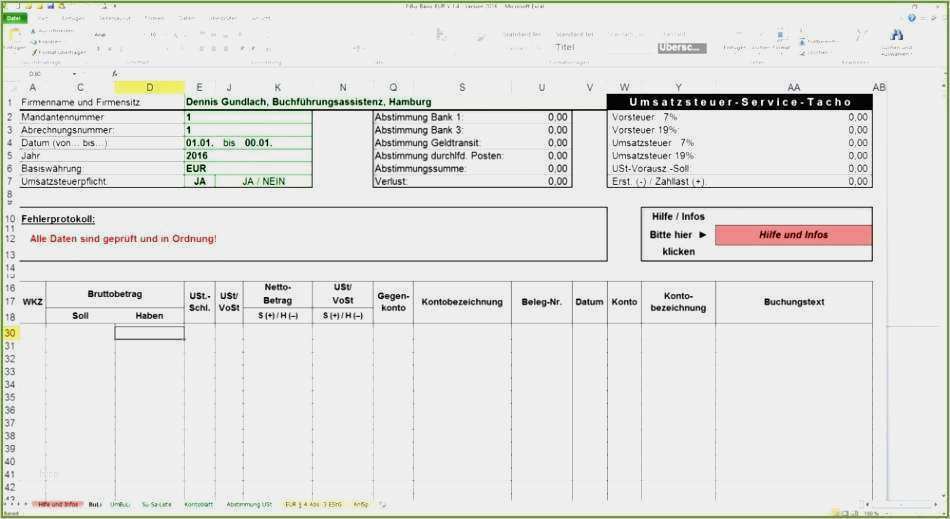This screenshot has height=519, width=950.
Task: Click the Select All corner triangle
Action: [11, 88]
